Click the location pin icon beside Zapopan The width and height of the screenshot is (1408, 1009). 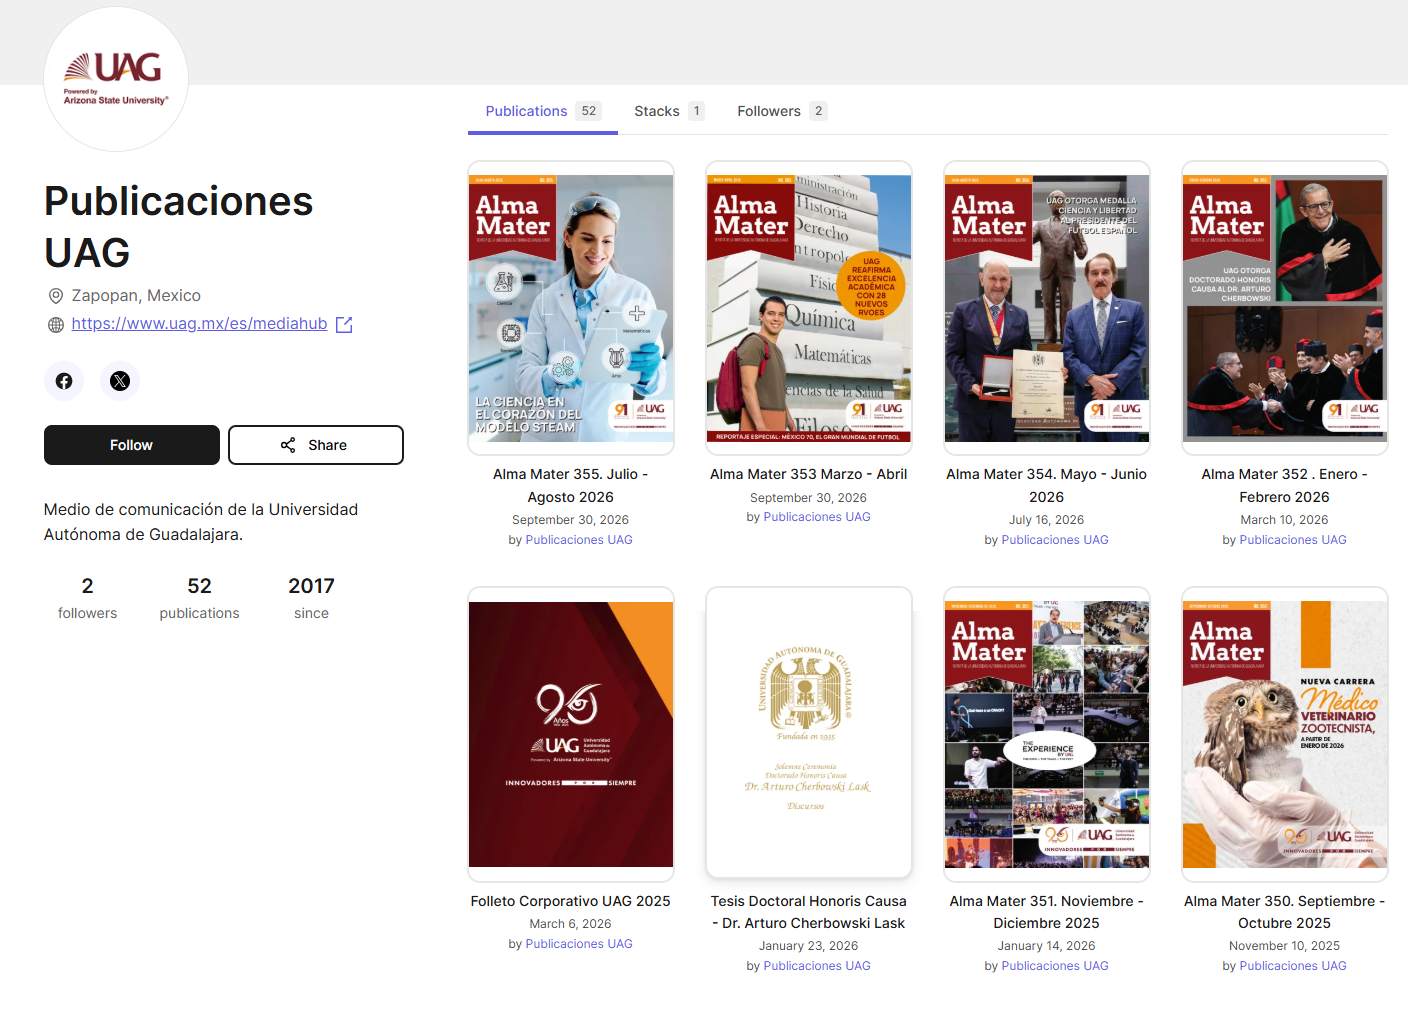pos(56,296)
